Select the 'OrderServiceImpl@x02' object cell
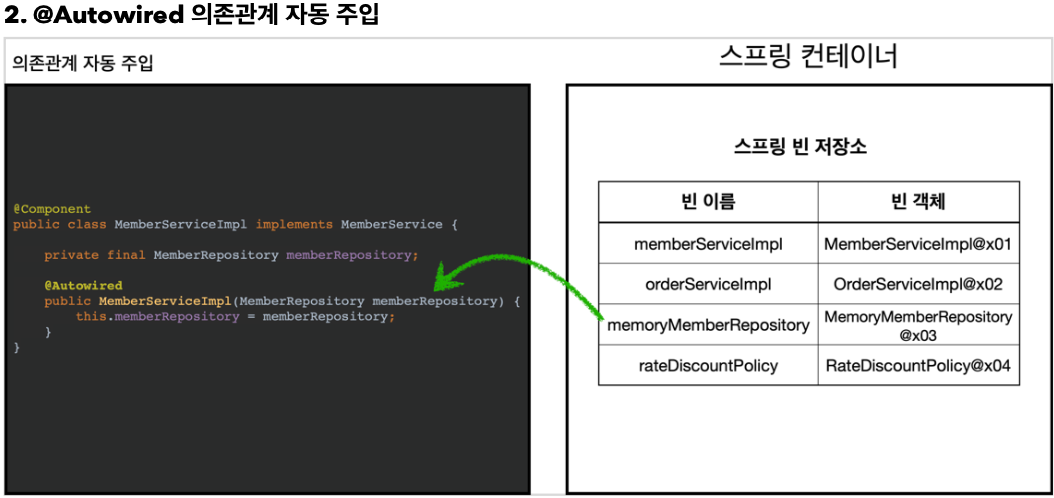Viewport: 1054px width, 498px height. pyautogui.click(x=919, y=284)
